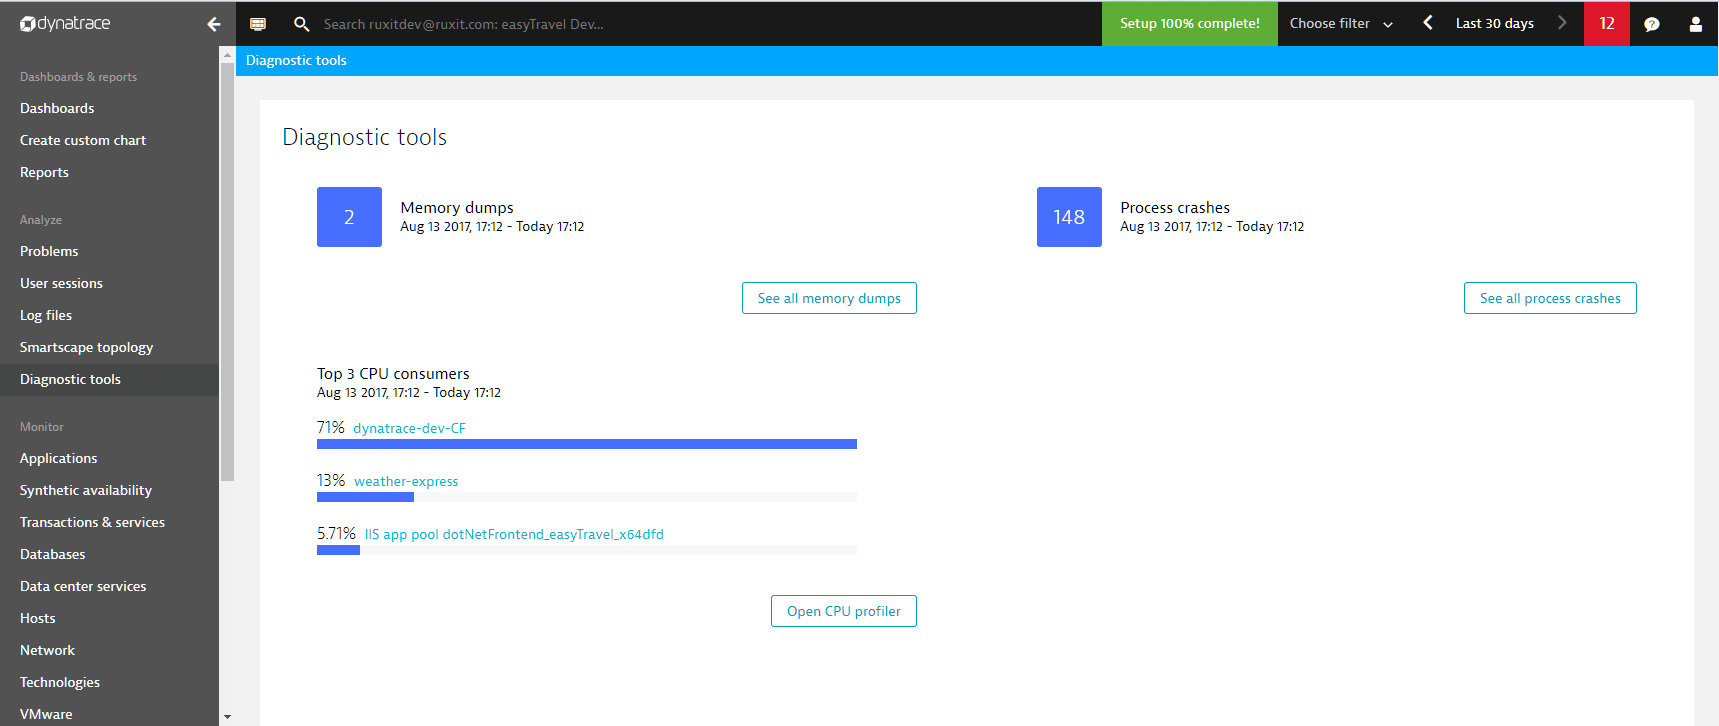Click Setup 100% complete button

click(x=1190, y=24)
